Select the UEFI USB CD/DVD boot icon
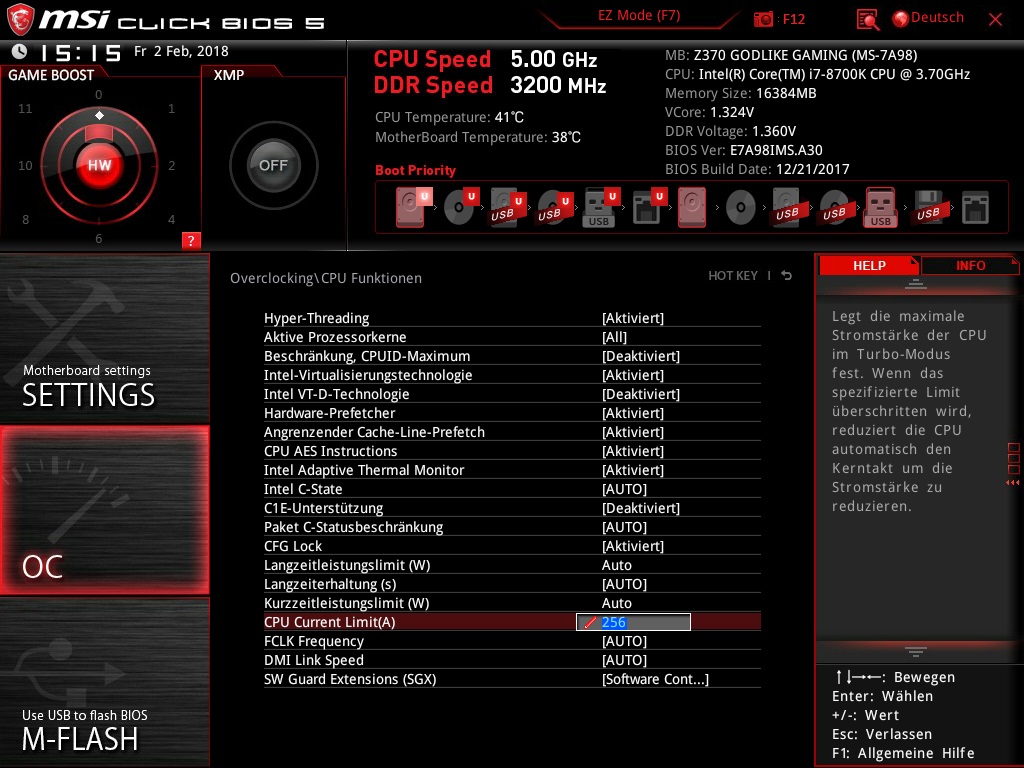This screenshot has height=768, width=1024. point(554,208)
